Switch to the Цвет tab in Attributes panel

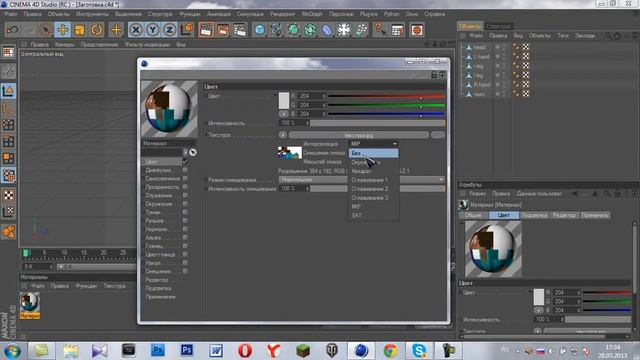[504, 215]
